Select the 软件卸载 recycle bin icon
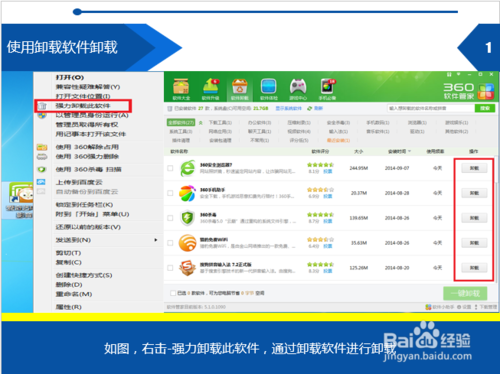Viewport: 500px width, 374px height. (x=240, y=87)
